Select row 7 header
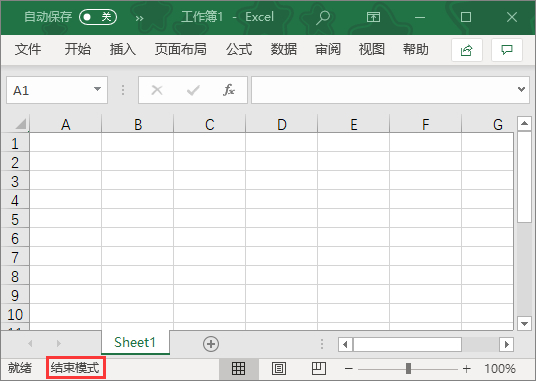The image size is (536, 381). pos(15,257)
